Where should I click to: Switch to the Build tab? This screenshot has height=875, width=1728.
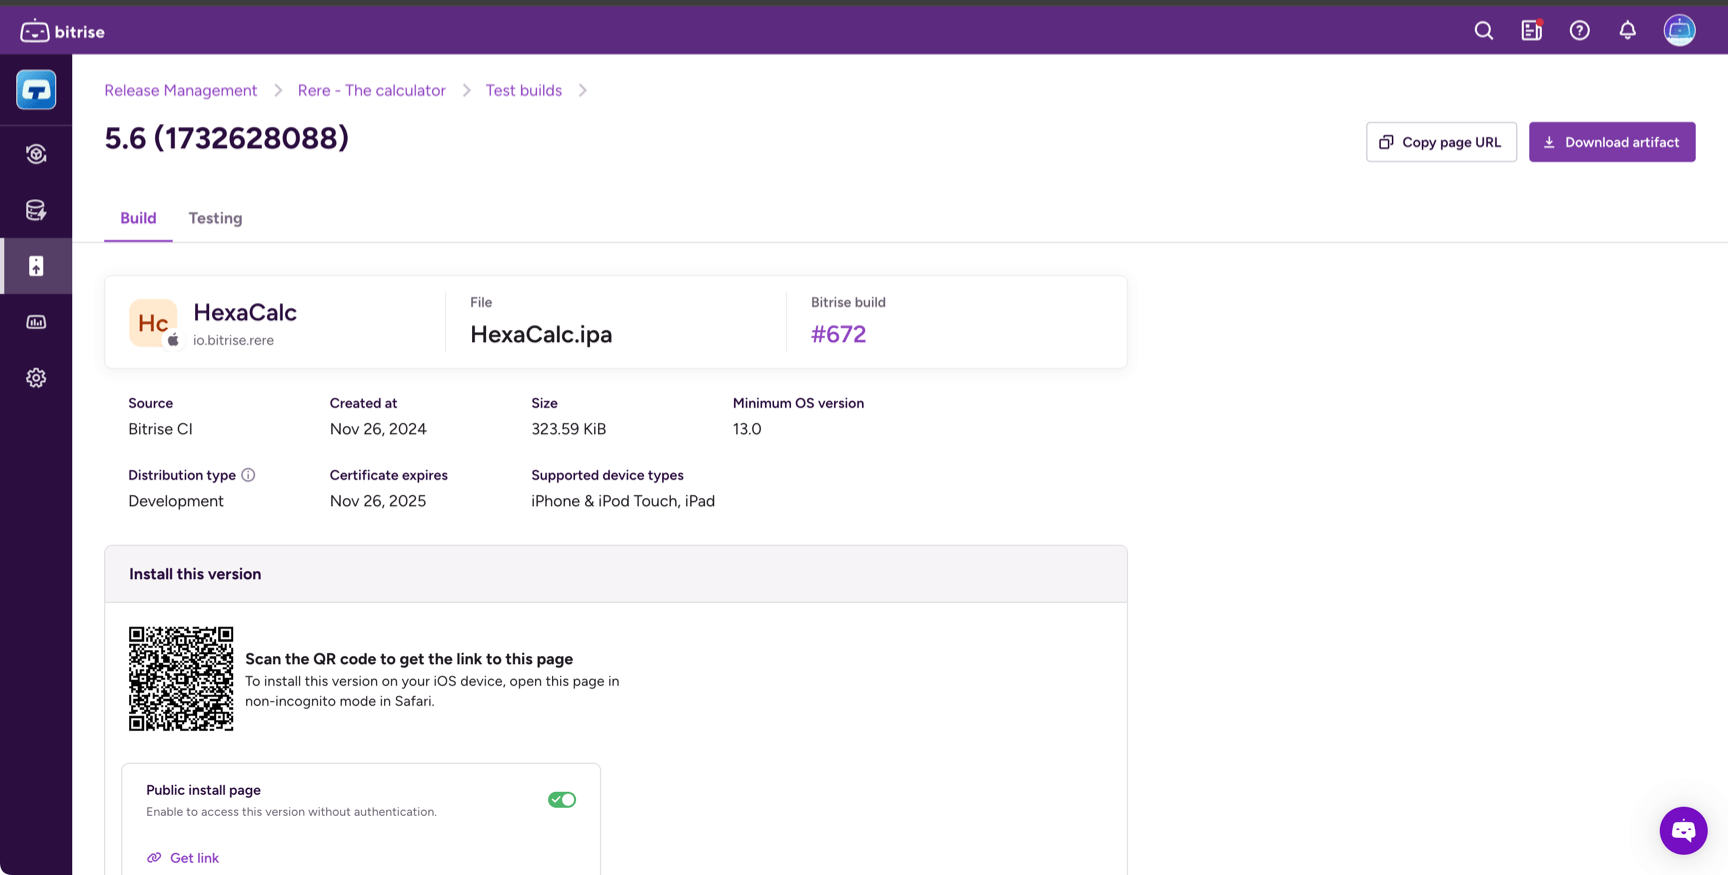pos(138,218)
